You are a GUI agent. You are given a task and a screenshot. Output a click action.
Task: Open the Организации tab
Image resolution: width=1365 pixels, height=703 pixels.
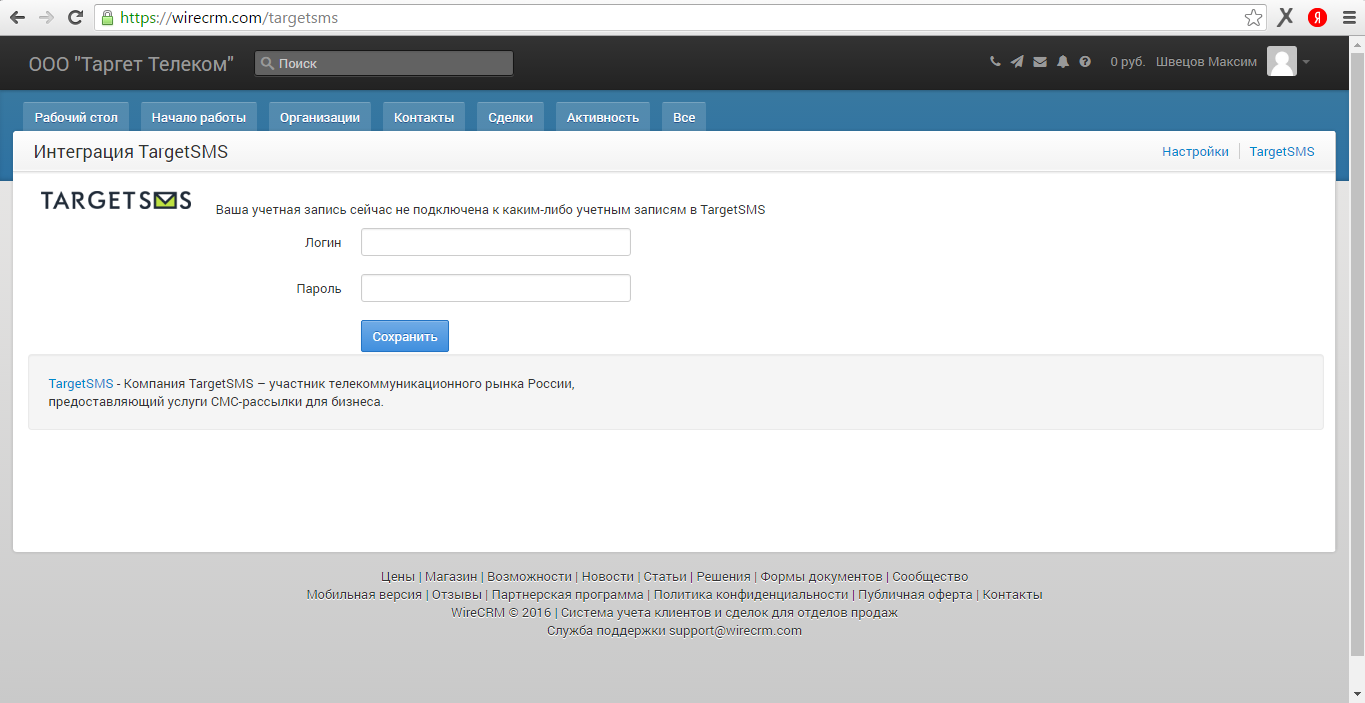click(x=320, y=117)
